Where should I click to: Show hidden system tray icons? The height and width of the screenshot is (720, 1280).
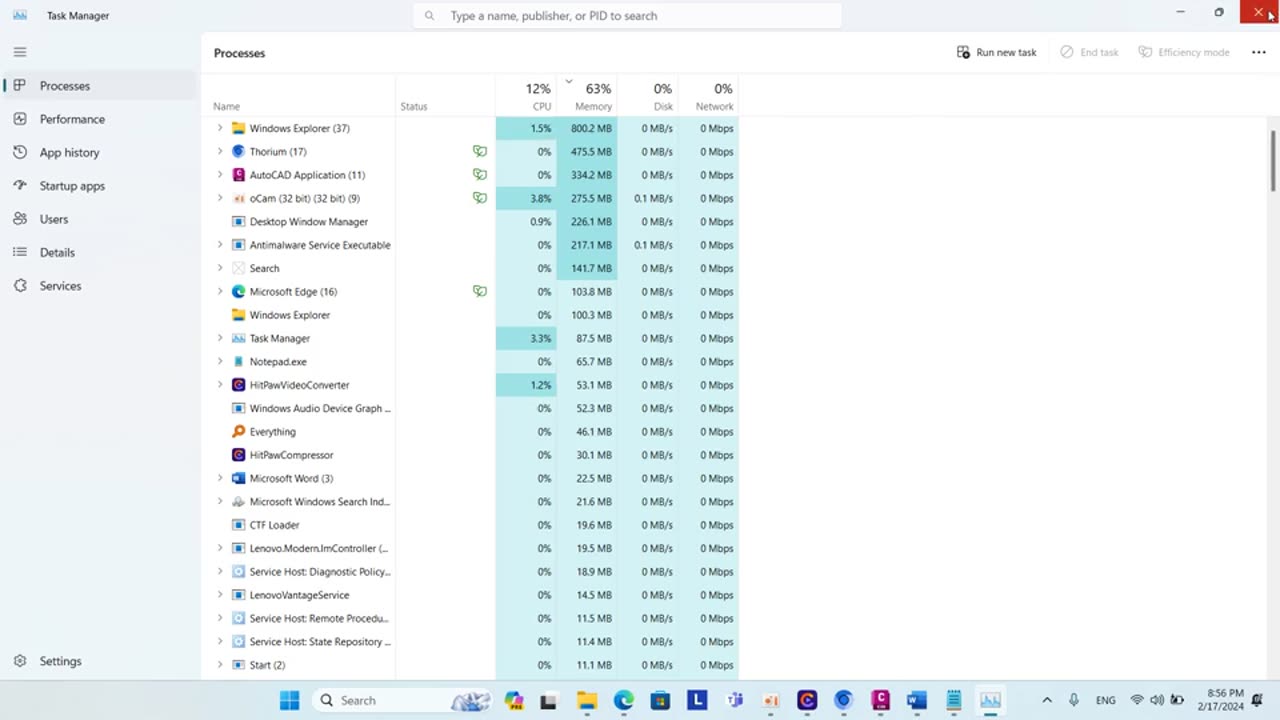pyautogui.click(x=1047, y=700)
